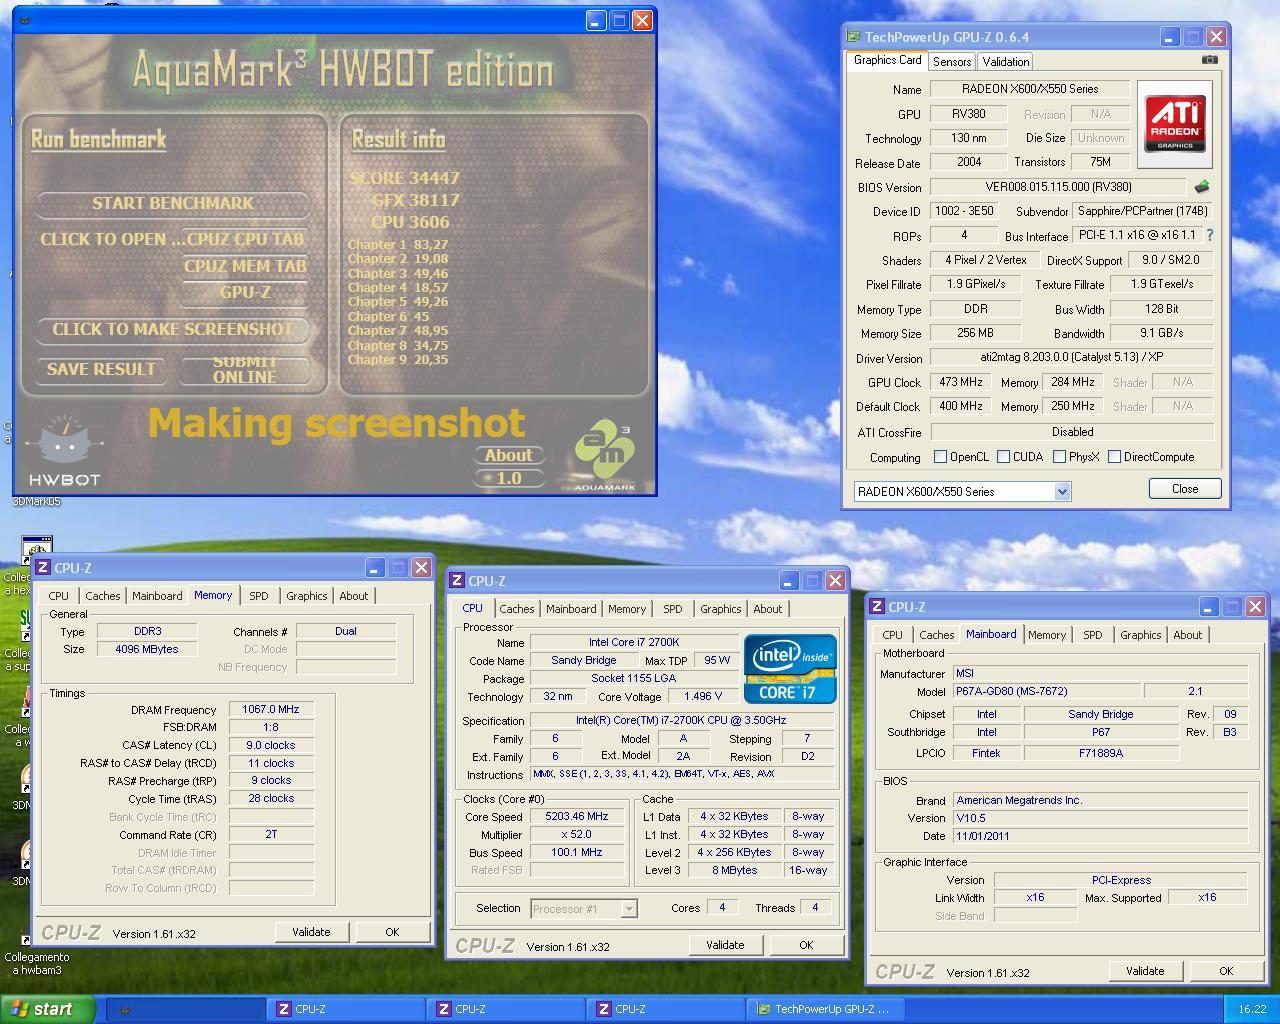Click the BIOS Version VER008.015.115.000 field
The image size is (1280, 1024).
[x=1059, y=187]
